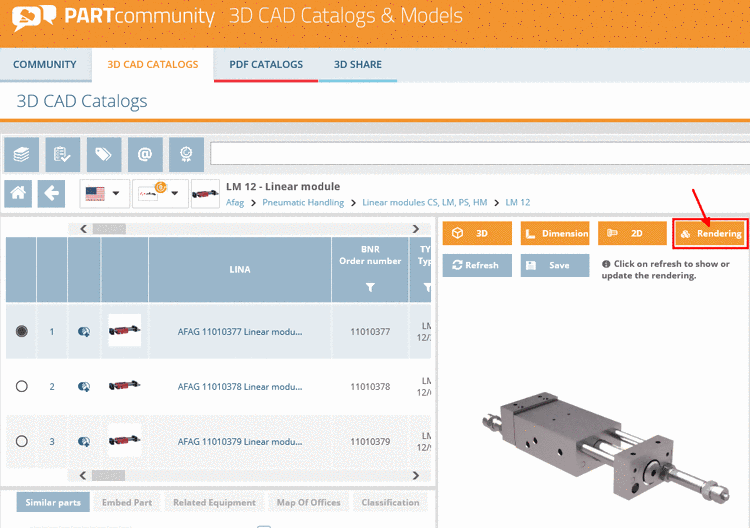Viewport: 750px width, 528px height.
Task: Switch to the 3D SHARE tab
Action: point(358,65)
